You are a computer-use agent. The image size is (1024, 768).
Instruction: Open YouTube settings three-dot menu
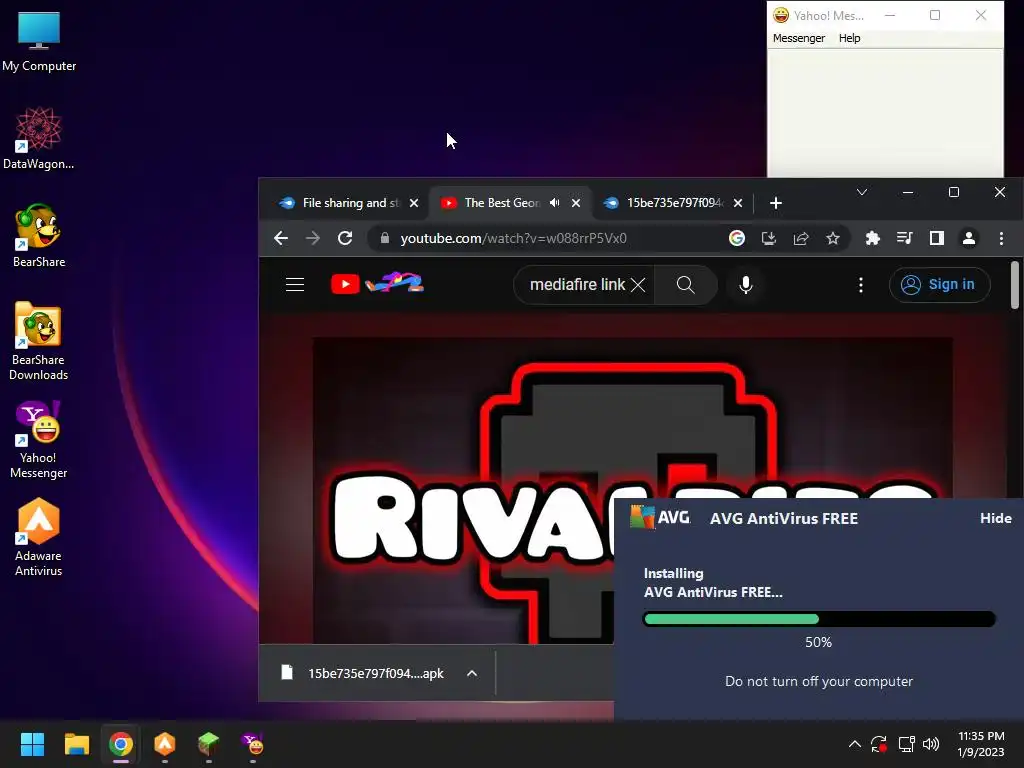click(x=861, y=285)
